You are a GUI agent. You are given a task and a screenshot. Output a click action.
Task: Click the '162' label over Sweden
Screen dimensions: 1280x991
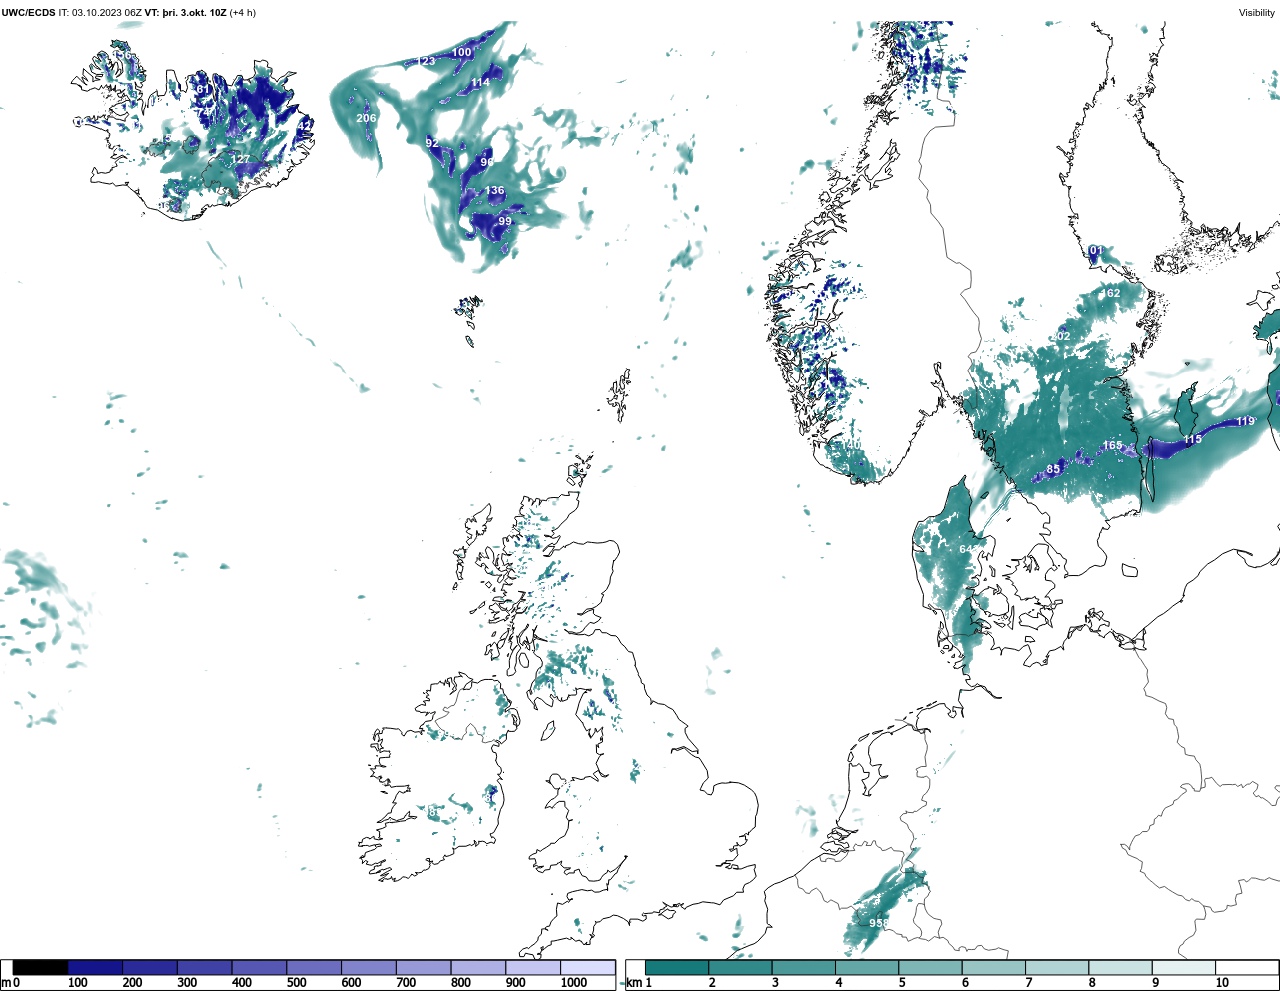pyautogui.click(x=1111, y=294)
